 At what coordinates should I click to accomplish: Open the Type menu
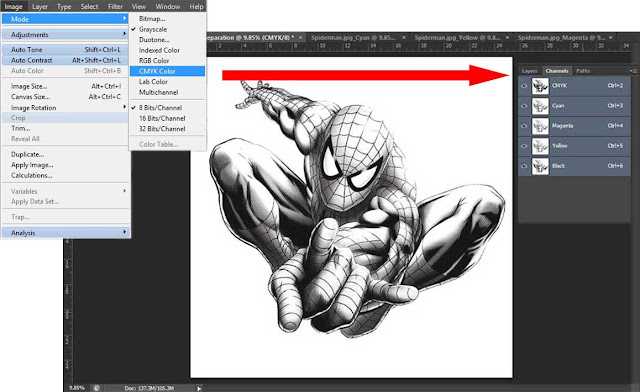pyautogui.click(x=64, y=7)
